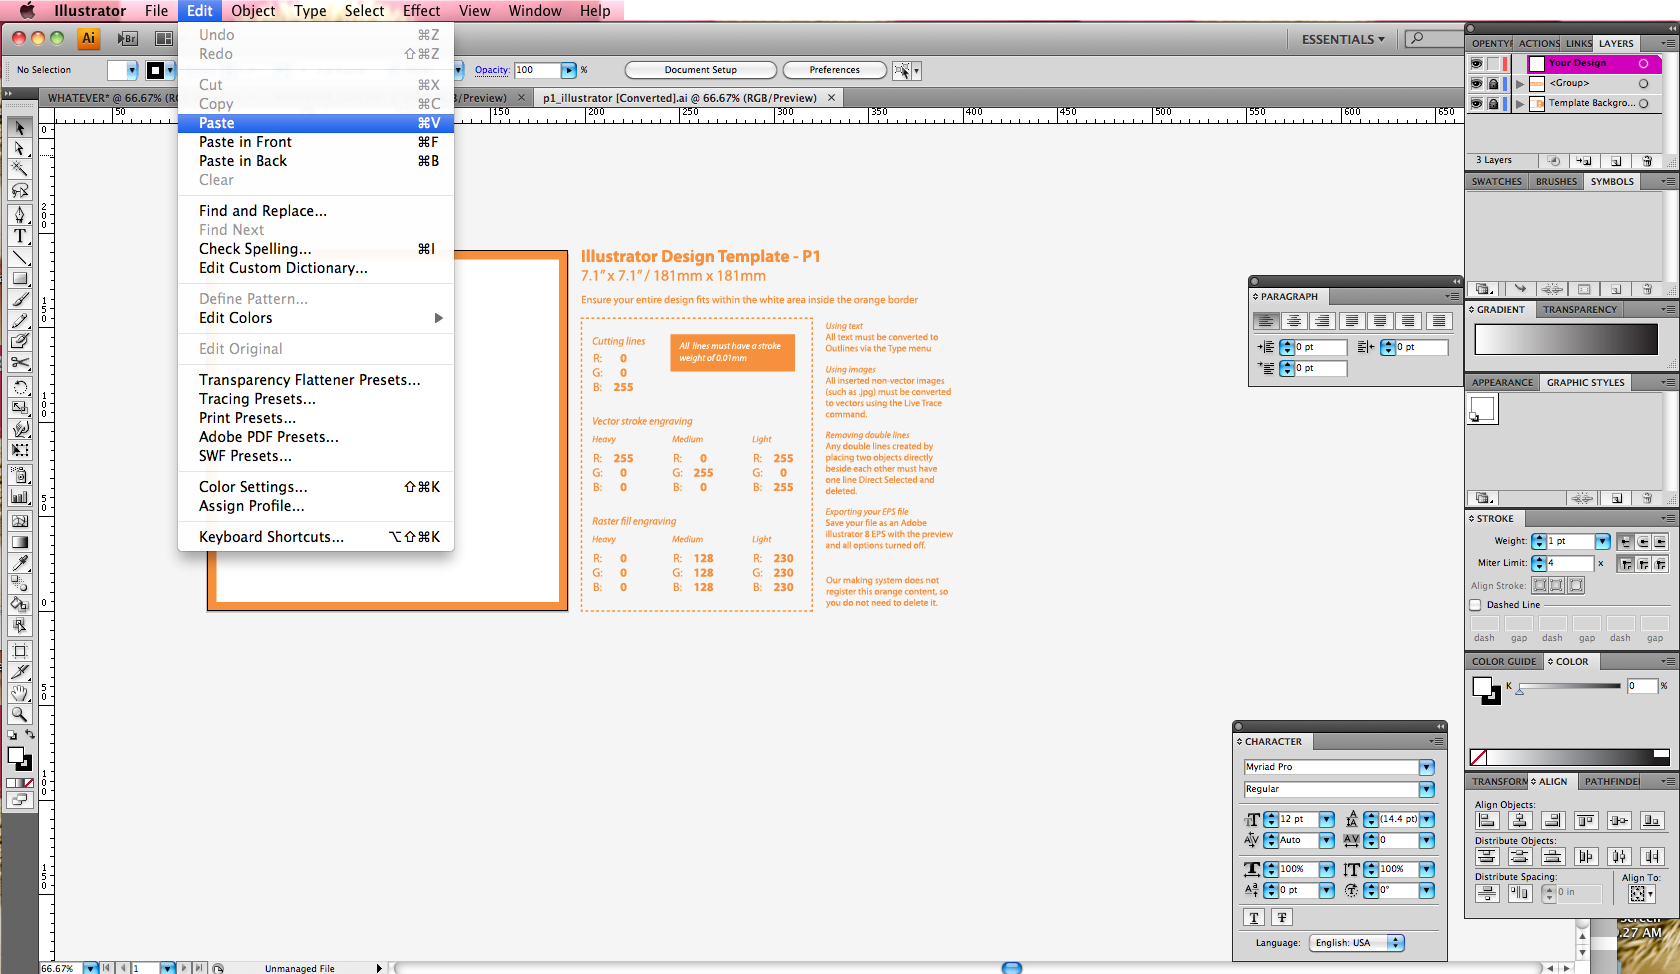Open the Object menu

[x=253, y=10]
